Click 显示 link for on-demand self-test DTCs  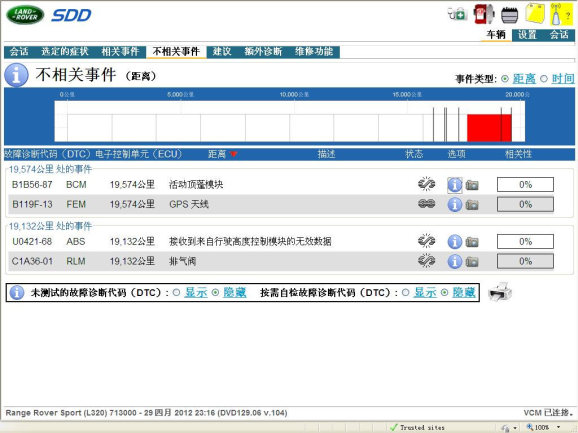click(425, 293)
